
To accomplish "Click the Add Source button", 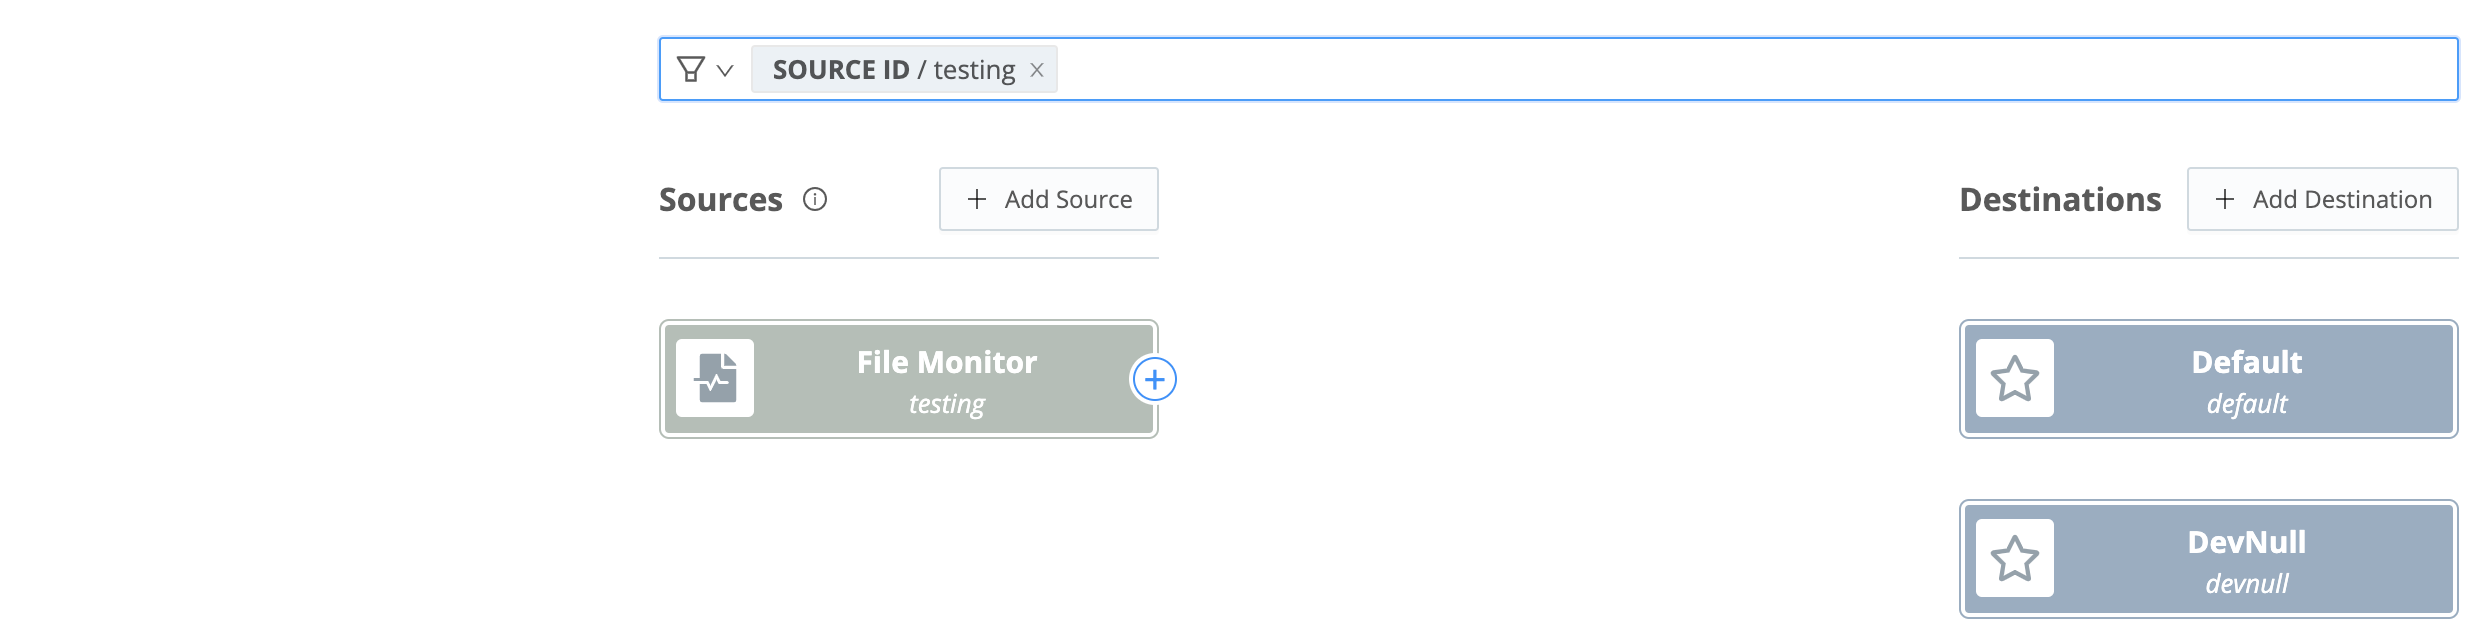I will click(x=1048, y=200).
